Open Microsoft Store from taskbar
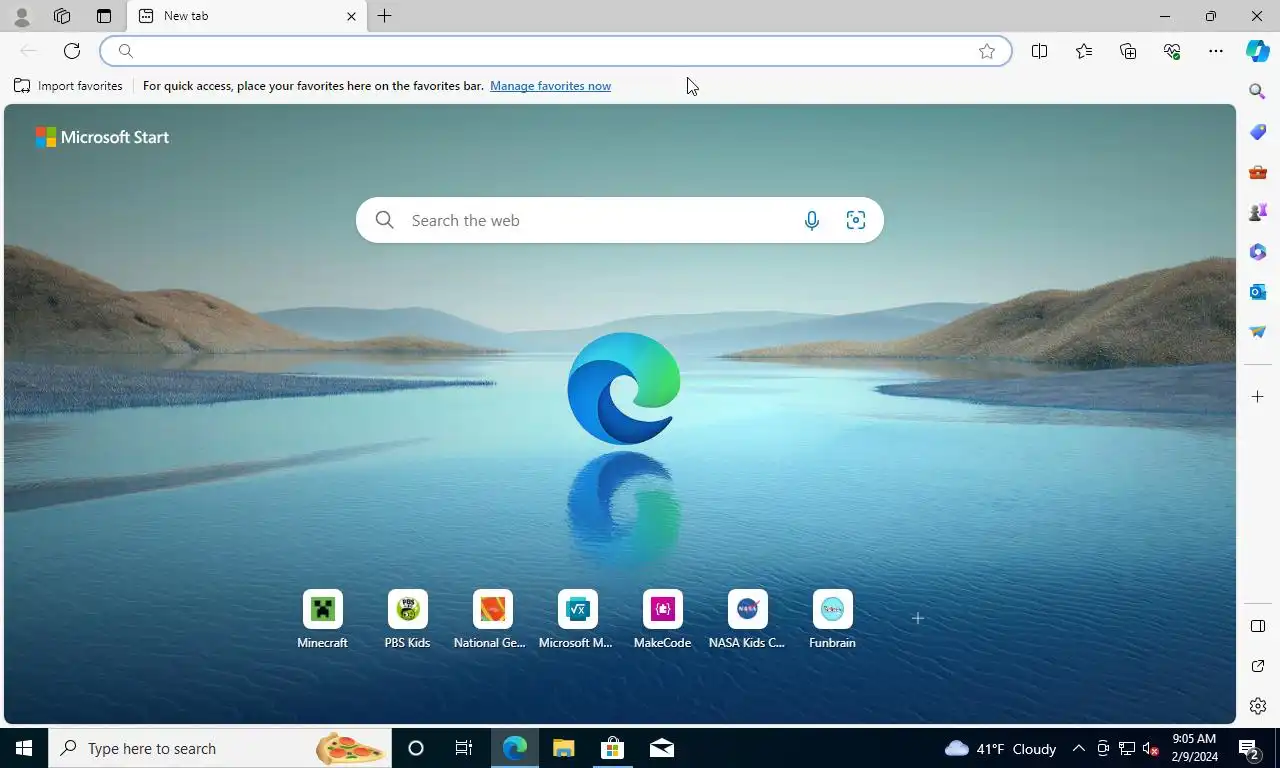1280x768 pixels. pos(612,748)
